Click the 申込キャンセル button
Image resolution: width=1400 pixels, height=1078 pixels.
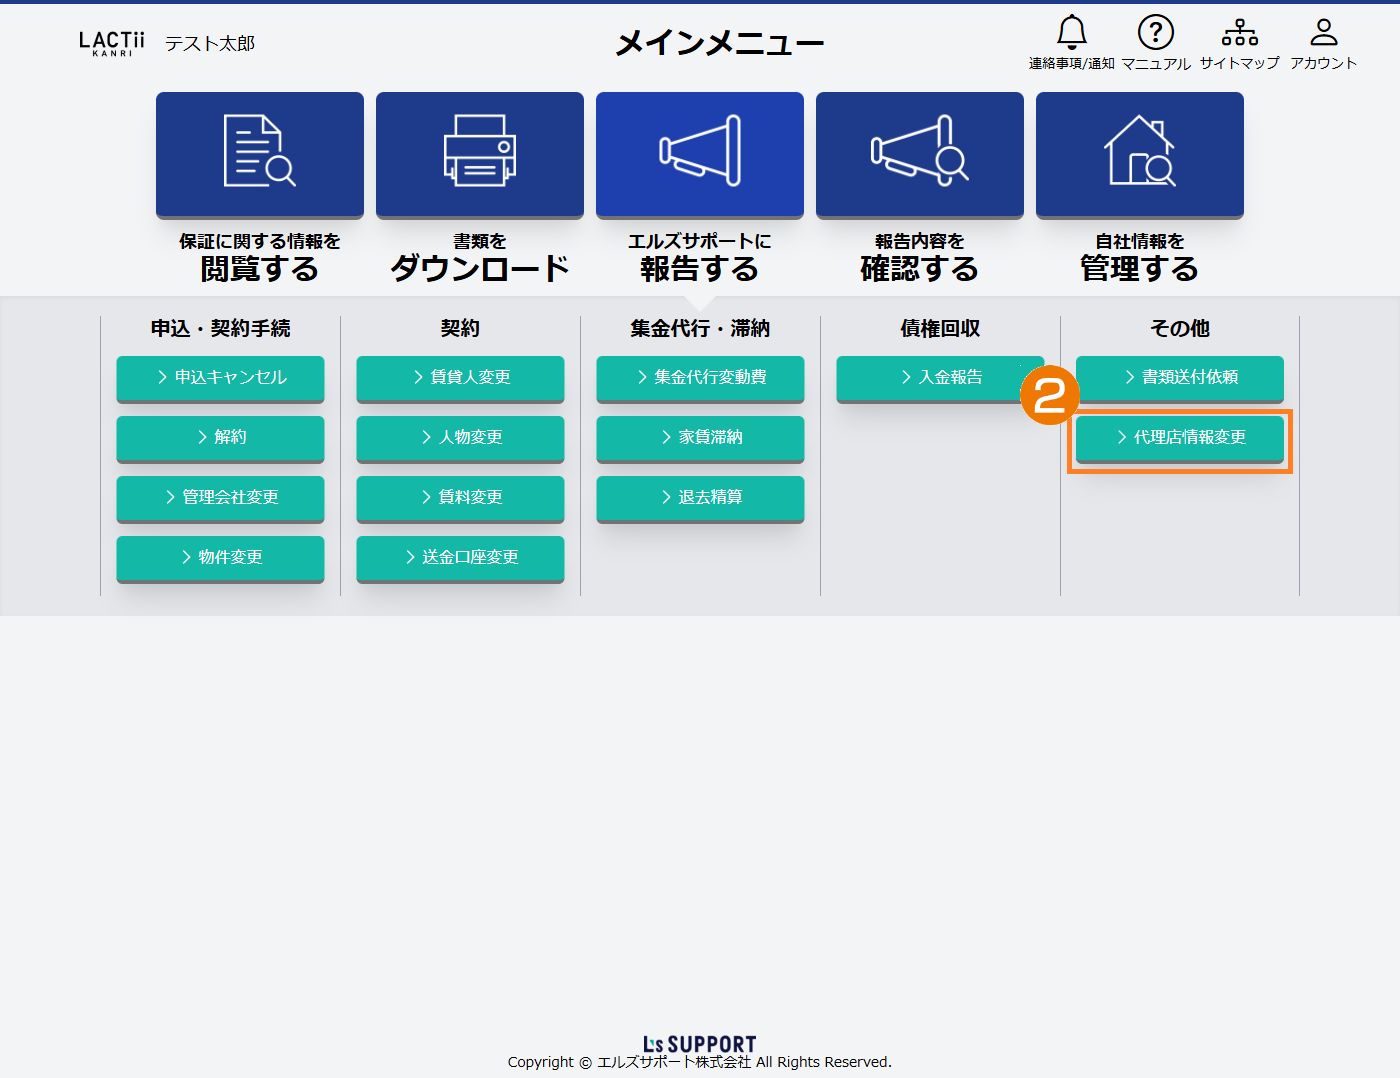coord(220,378)
